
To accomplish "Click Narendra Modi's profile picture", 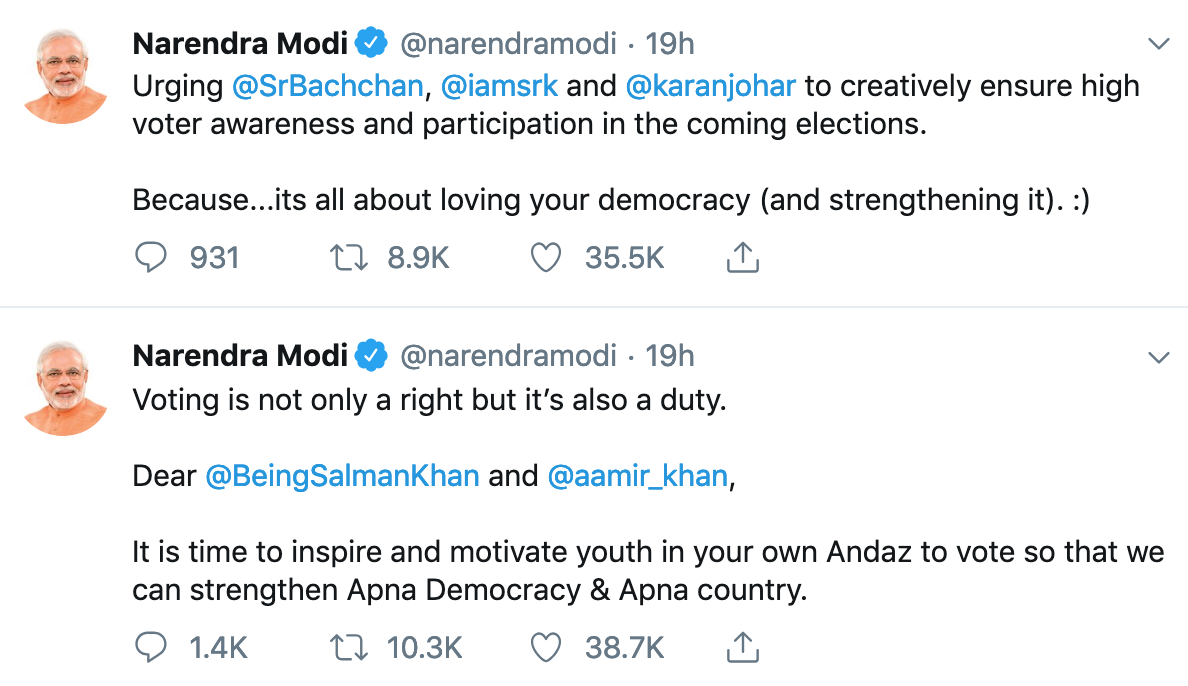I will (64, 65).
